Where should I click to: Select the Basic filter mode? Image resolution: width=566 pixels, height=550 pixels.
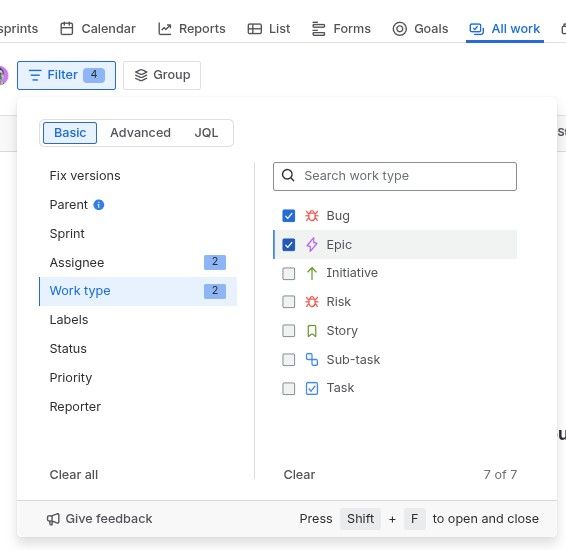point(70,133)
